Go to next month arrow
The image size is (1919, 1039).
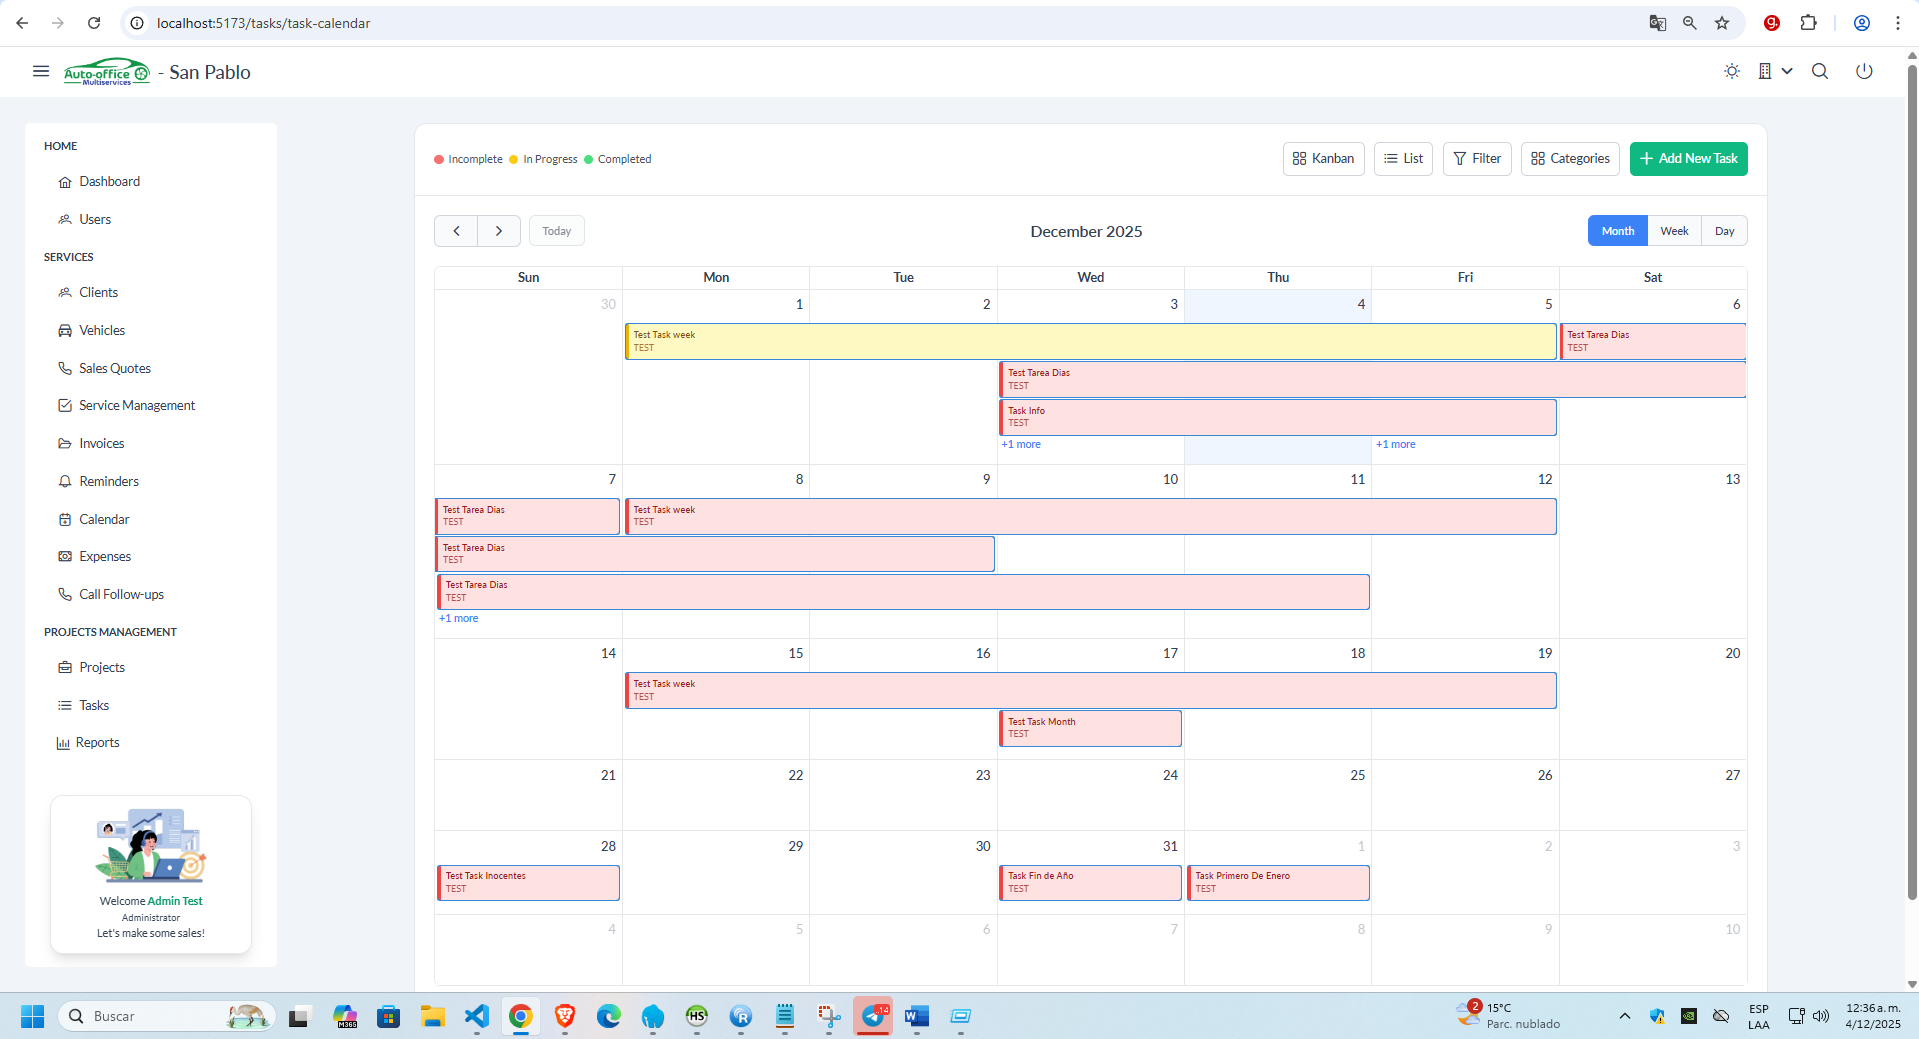pyautogui.click(x=499, y=231)
